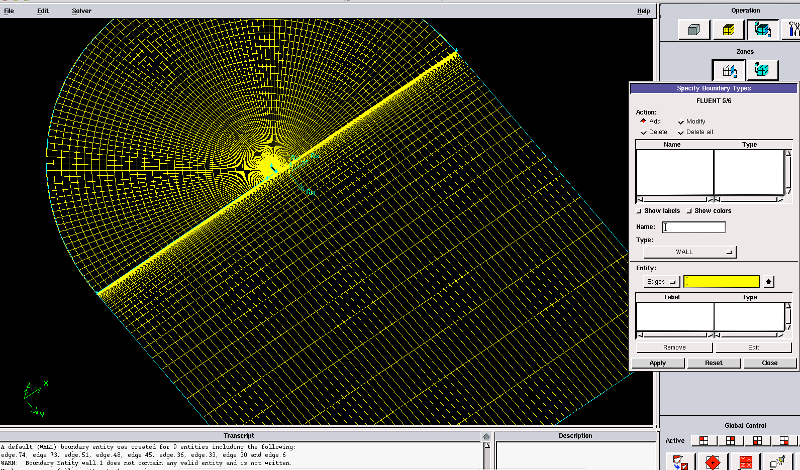Activate upper-left quadrant in Global Control
The image size is (800, 470).
[704, 440]
